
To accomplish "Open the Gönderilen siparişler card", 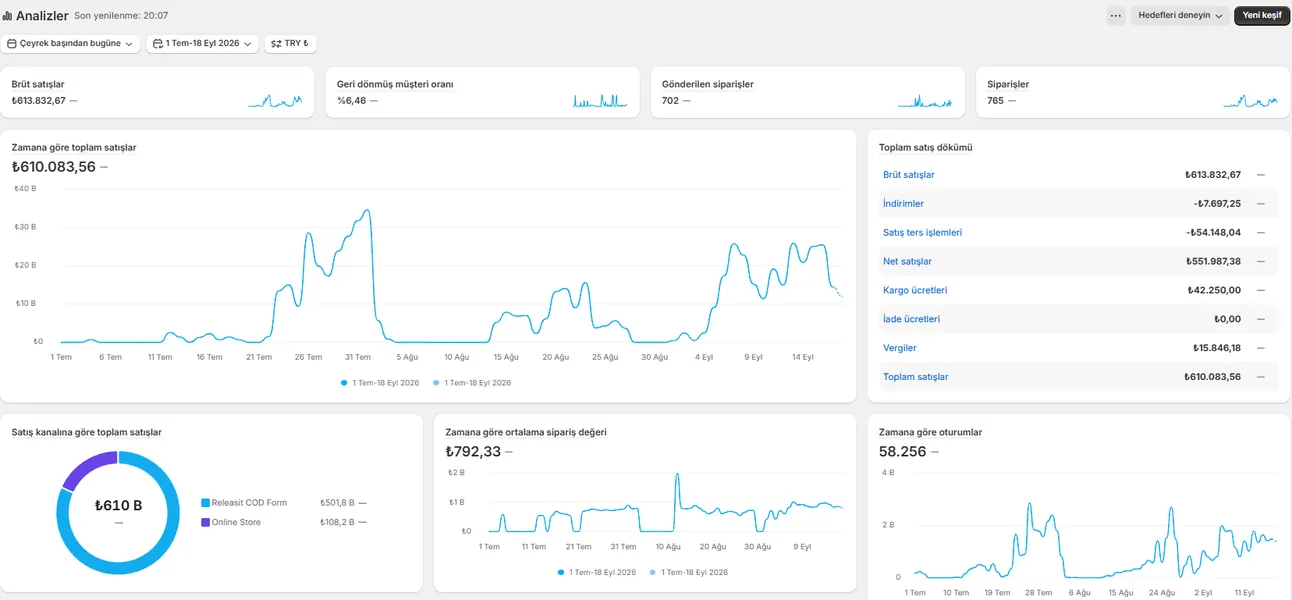I will [807, 92].
